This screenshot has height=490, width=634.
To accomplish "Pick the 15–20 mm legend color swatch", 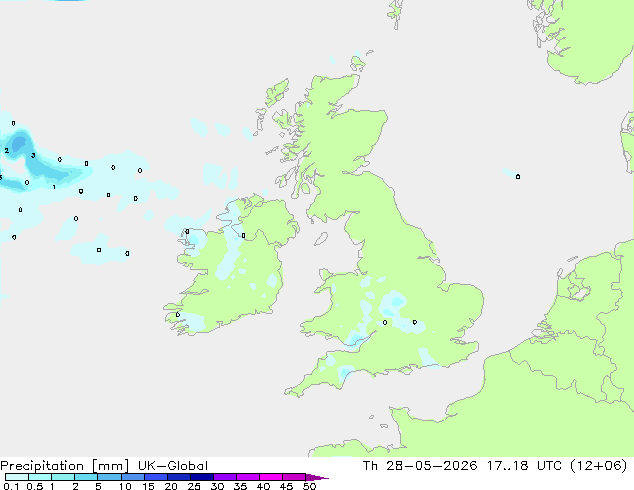I will coord(156,477).
